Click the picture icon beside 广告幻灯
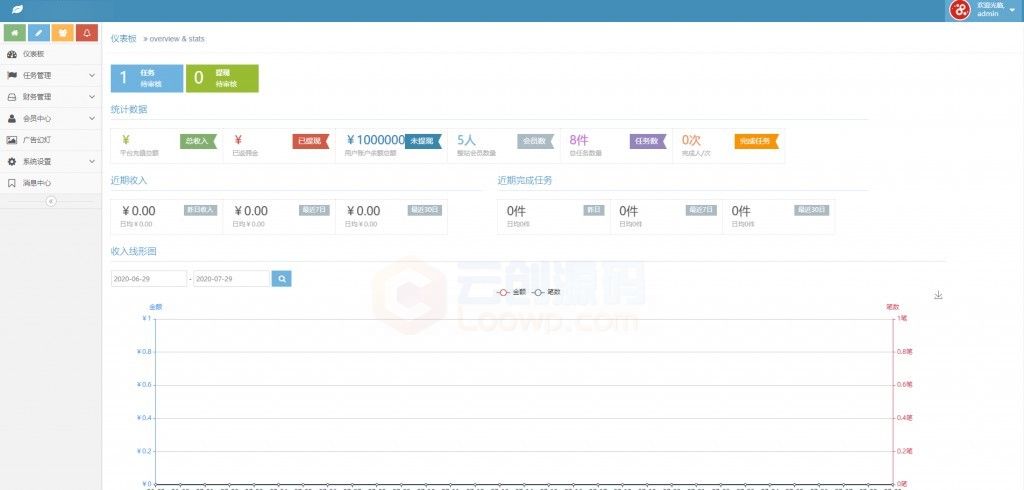1024x490 pixels. coord(12,140)
